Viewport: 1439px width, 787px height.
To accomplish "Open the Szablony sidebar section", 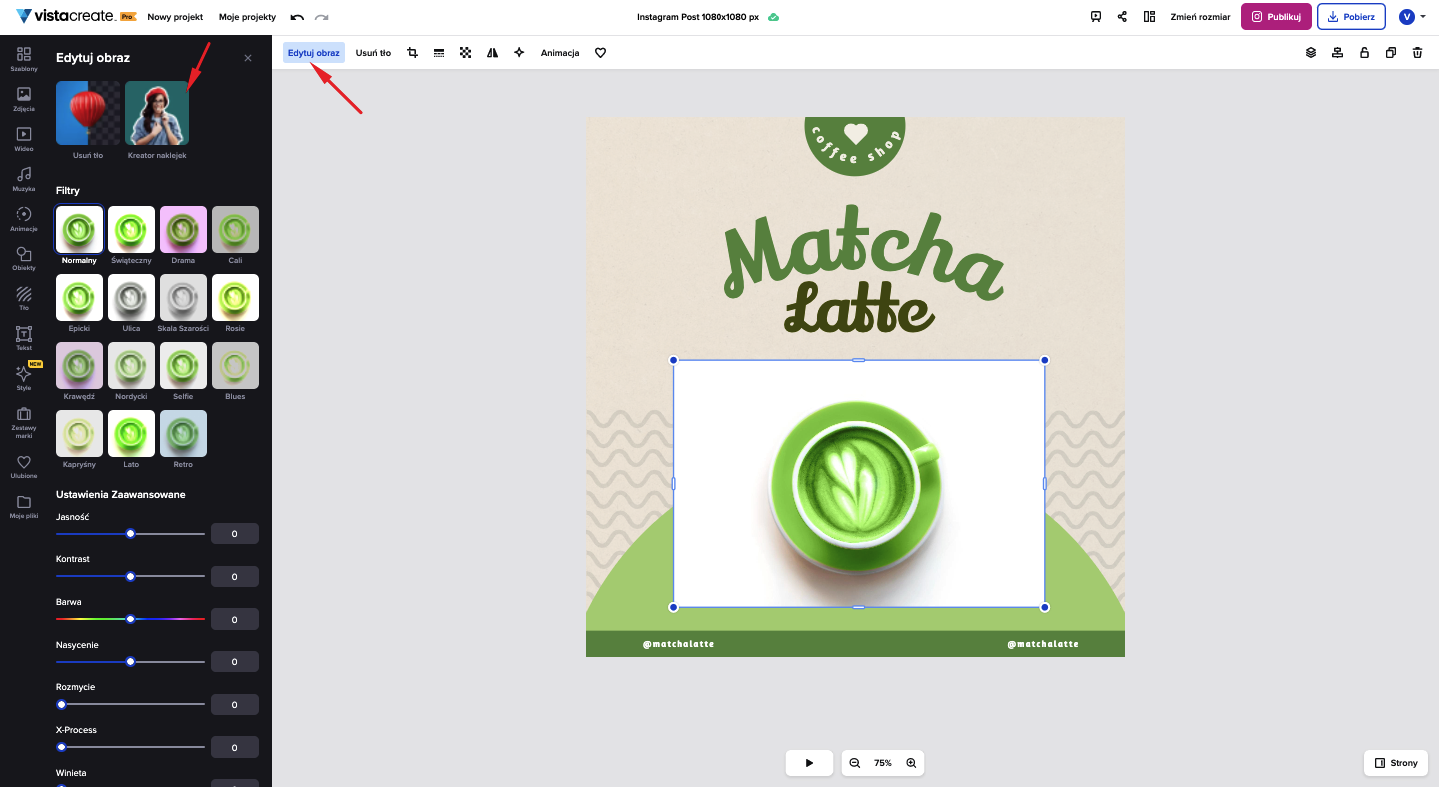I will coord(24,58).
